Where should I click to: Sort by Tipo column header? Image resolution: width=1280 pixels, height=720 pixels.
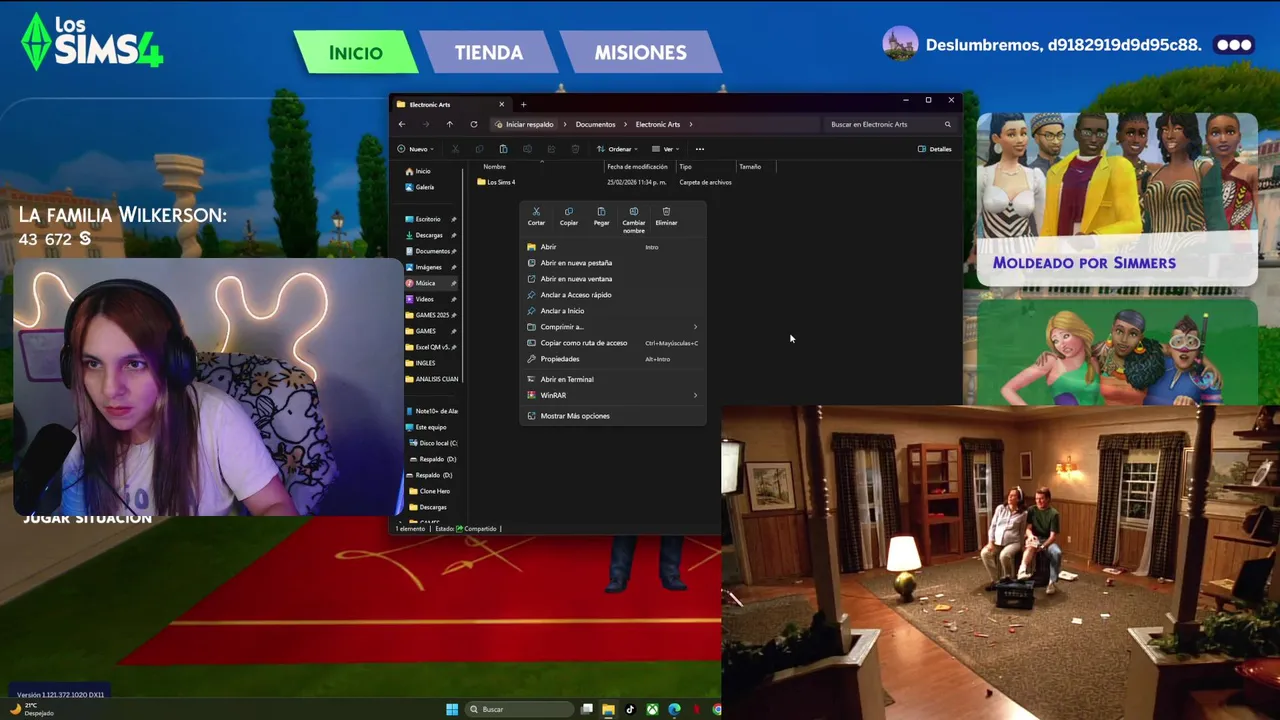click(x=685, y=167)
